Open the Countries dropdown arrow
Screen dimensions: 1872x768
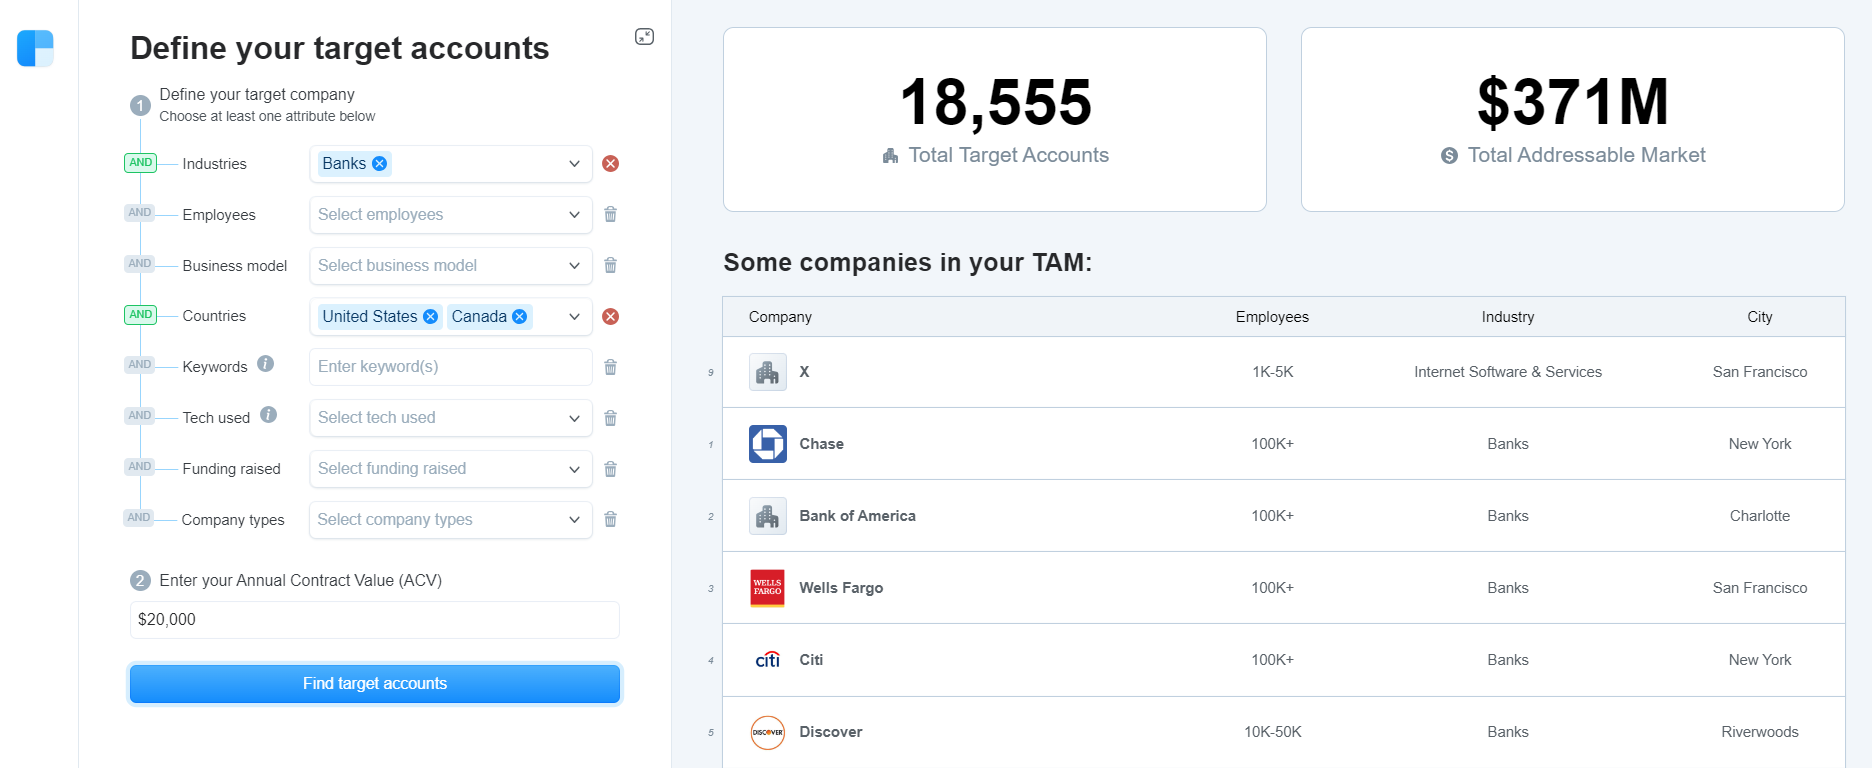[575, 317]
